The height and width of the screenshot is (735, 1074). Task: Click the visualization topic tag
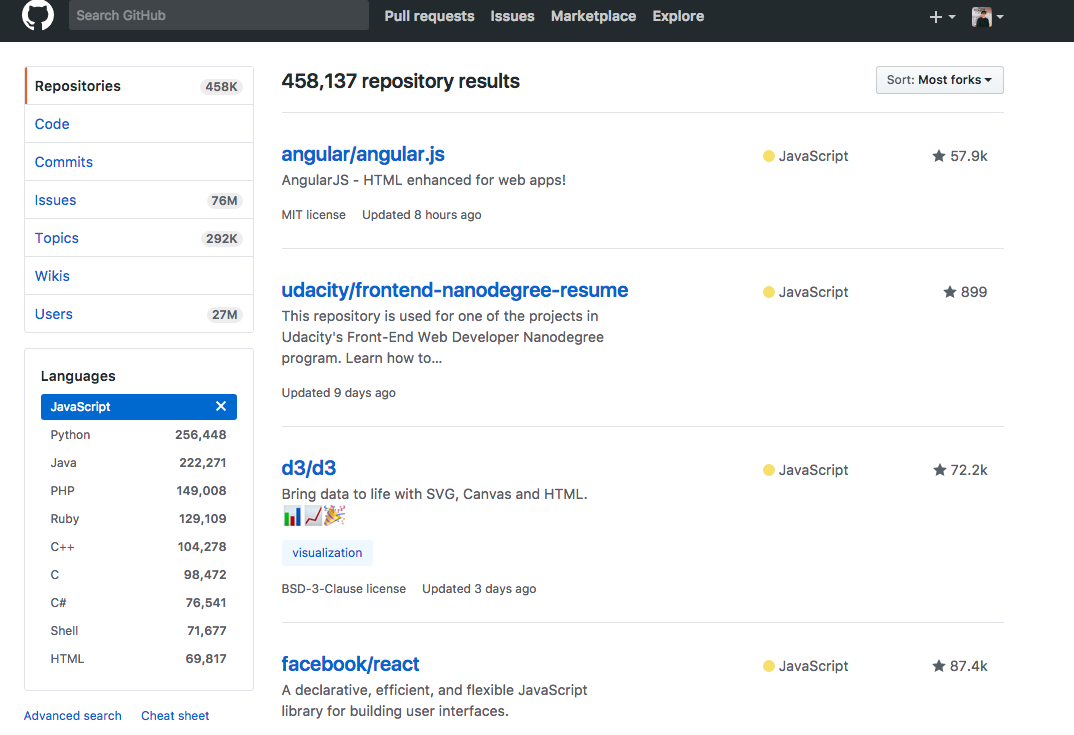pos(327,553)
